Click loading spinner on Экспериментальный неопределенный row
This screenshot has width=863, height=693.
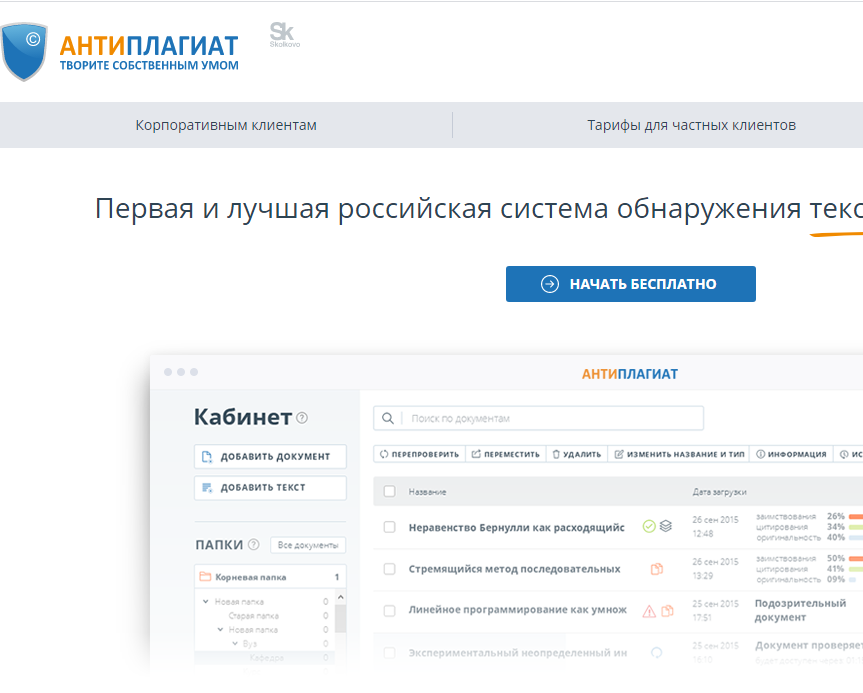[x=657, y=653]
